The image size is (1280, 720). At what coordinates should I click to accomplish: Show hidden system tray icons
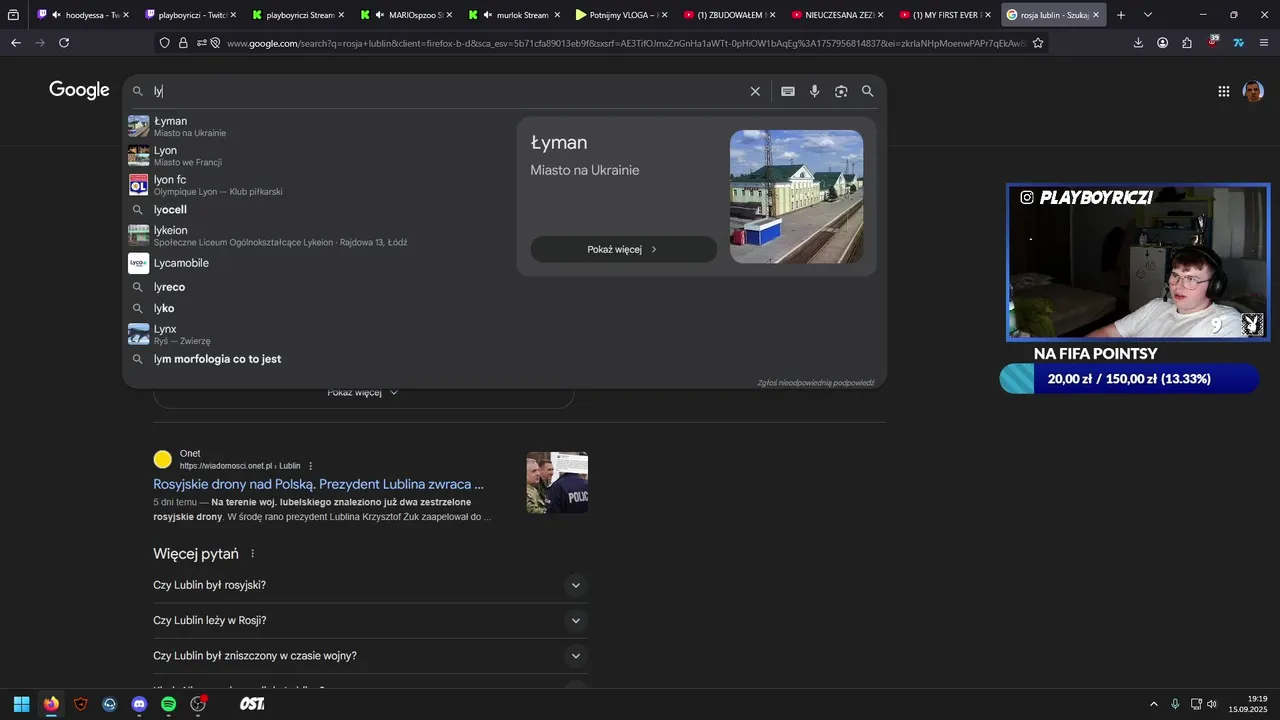coord(1153,704)
